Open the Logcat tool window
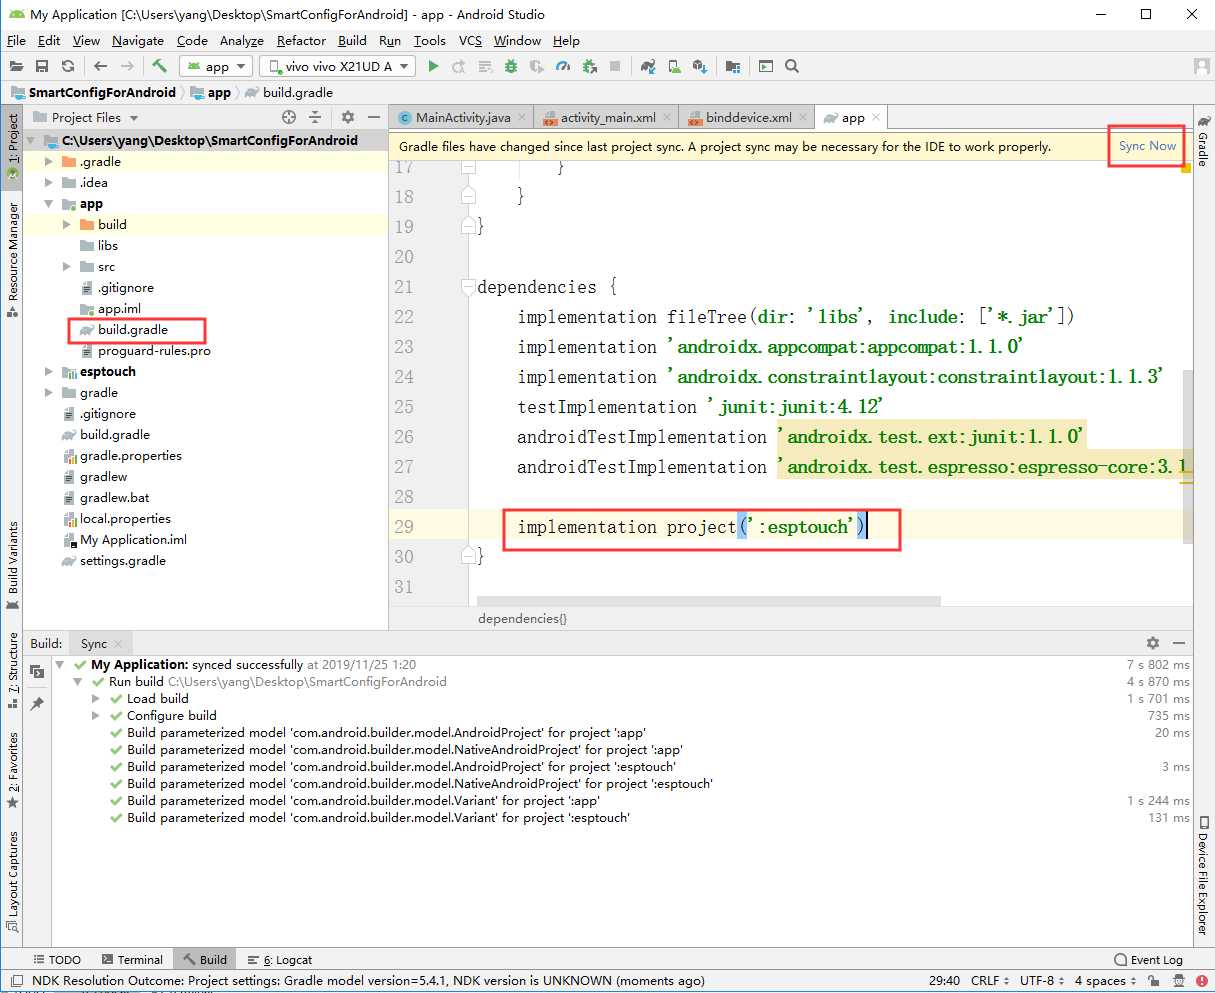Image resolution: width=1215 pixels, height=993 pixels. [281, 959]
